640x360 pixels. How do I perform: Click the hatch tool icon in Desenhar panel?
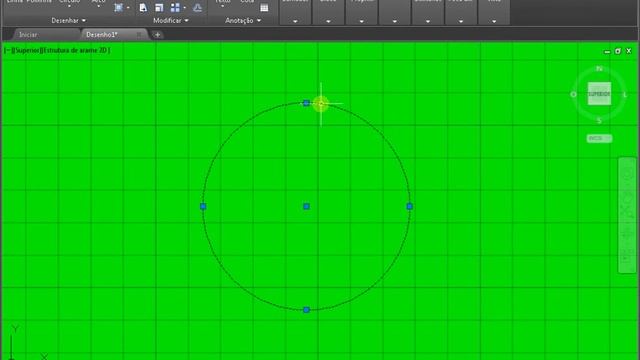118,8
